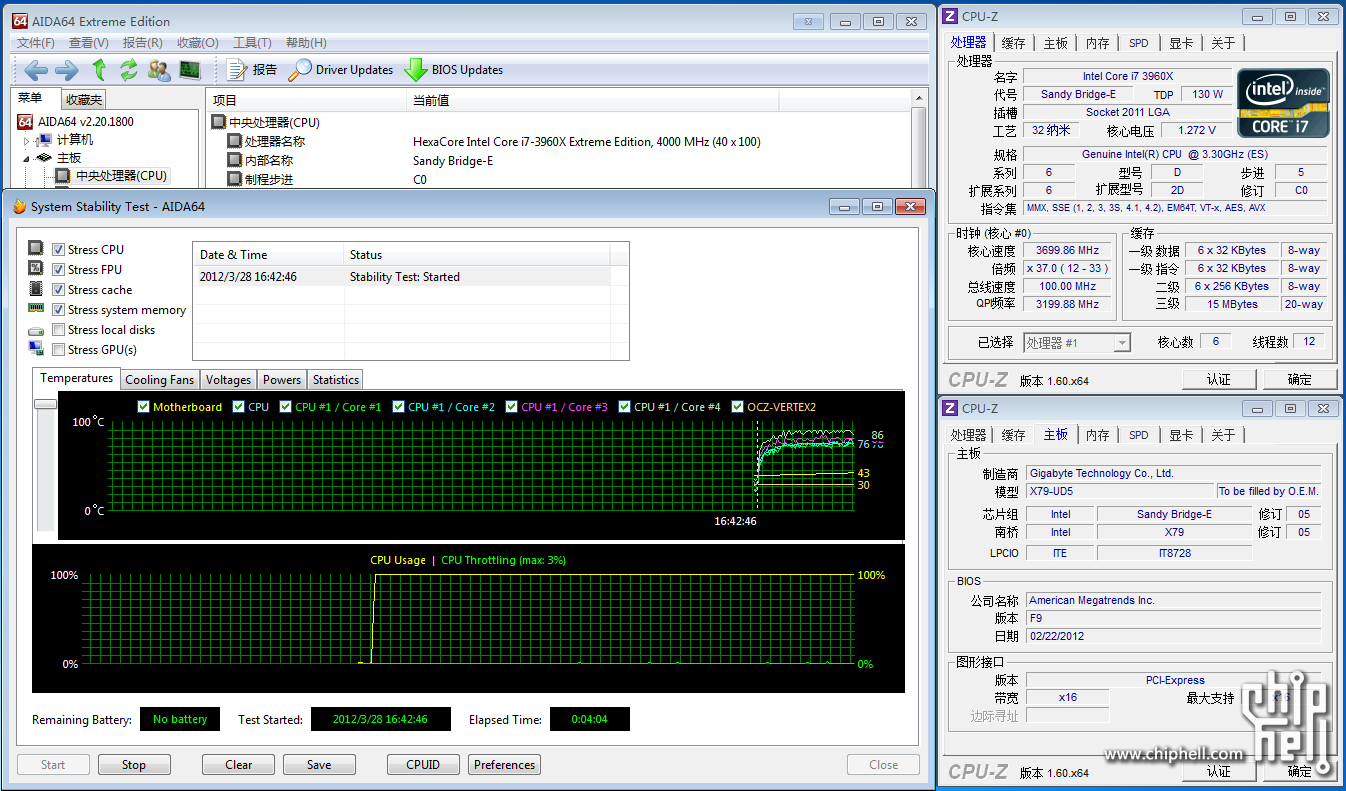Open the 缓存 tab in top CPU-Z window

[x=1013, y=43]
